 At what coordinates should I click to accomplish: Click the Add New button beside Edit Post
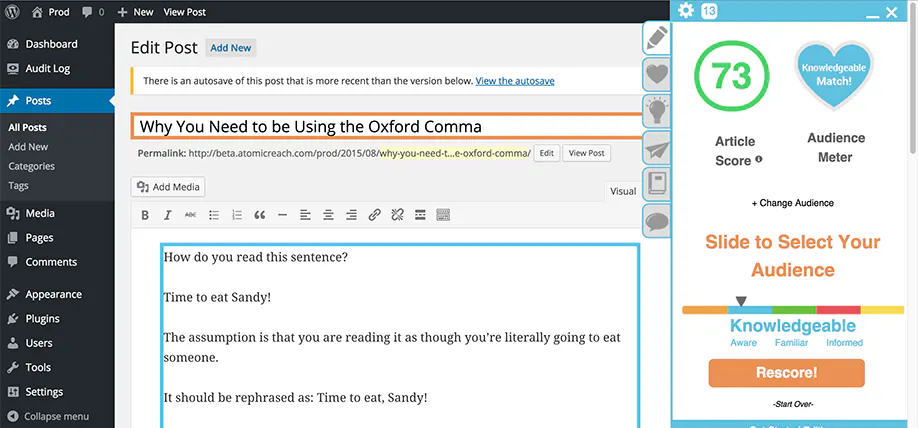(231, 48)
